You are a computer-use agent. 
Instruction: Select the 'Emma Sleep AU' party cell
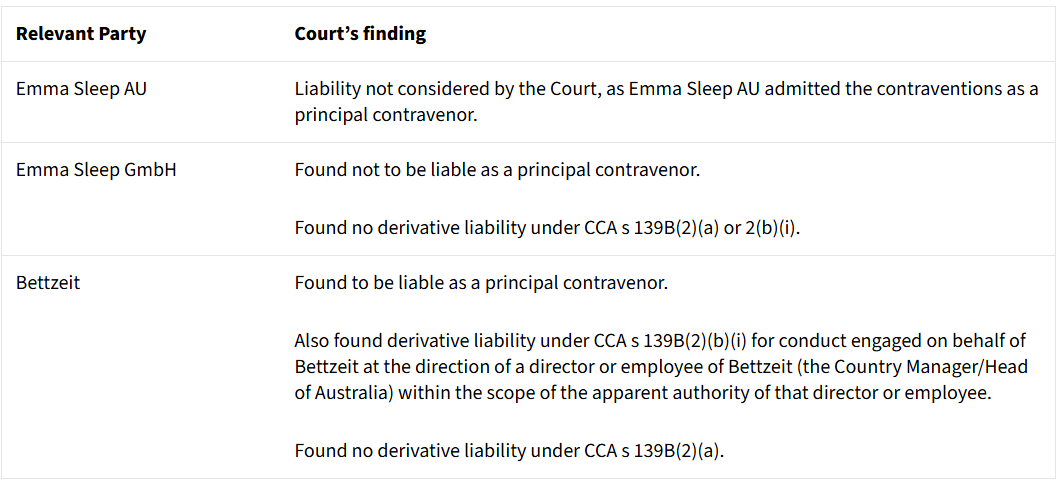point(81,89)
